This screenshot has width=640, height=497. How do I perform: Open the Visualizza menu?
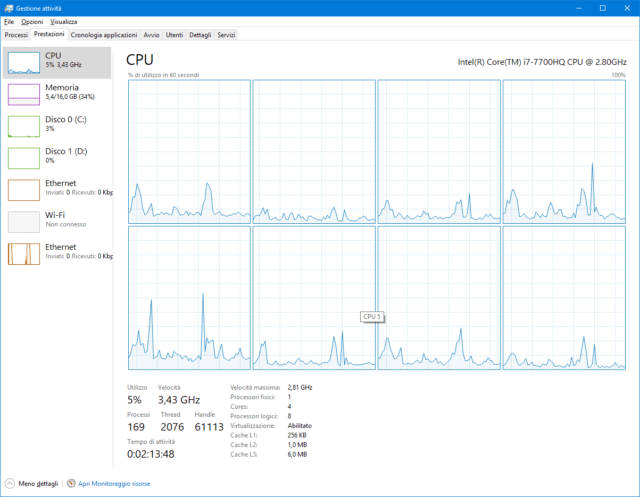(63, 21)
